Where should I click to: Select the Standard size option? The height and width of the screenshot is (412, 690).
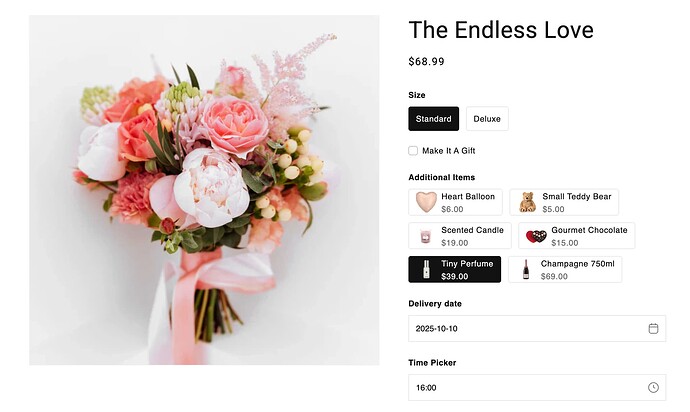434,119
